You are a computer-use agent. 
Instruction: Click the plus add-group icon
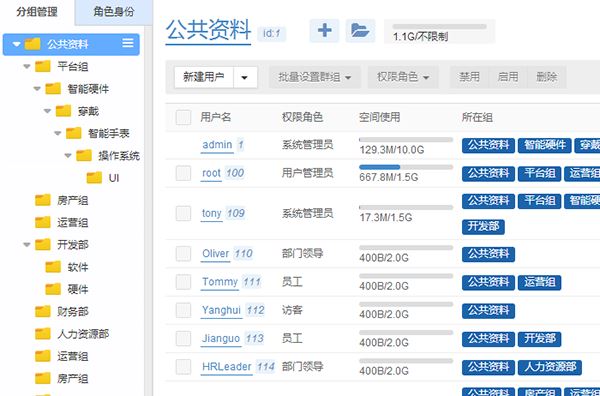(324, 30)
